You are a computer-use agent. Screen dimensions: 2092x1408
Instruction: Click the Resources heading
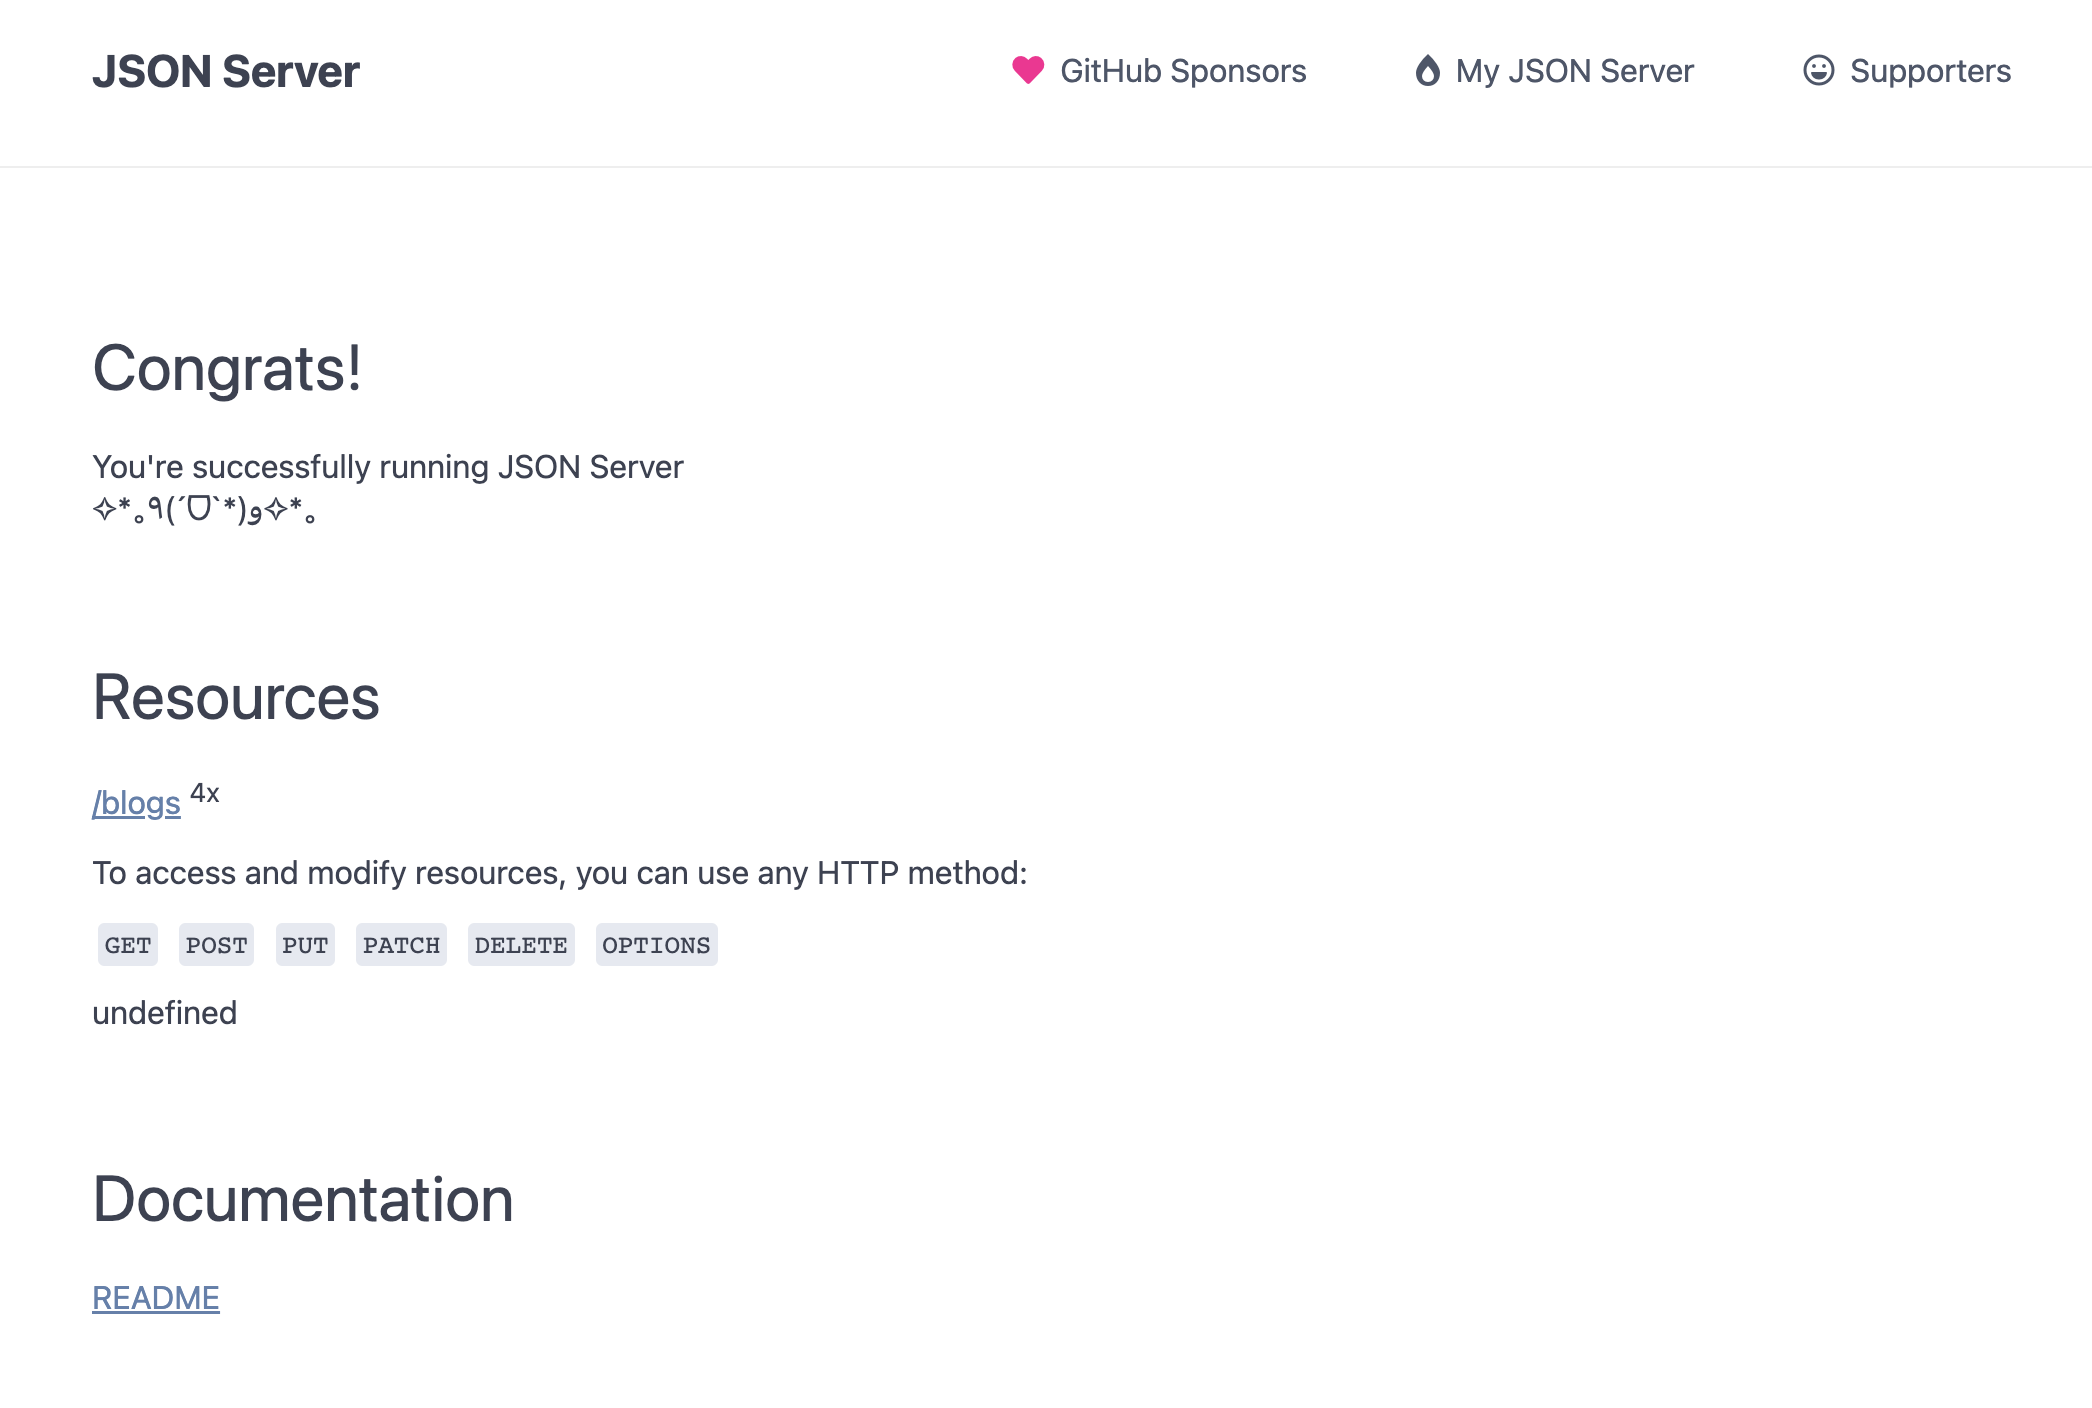(236, 697)
